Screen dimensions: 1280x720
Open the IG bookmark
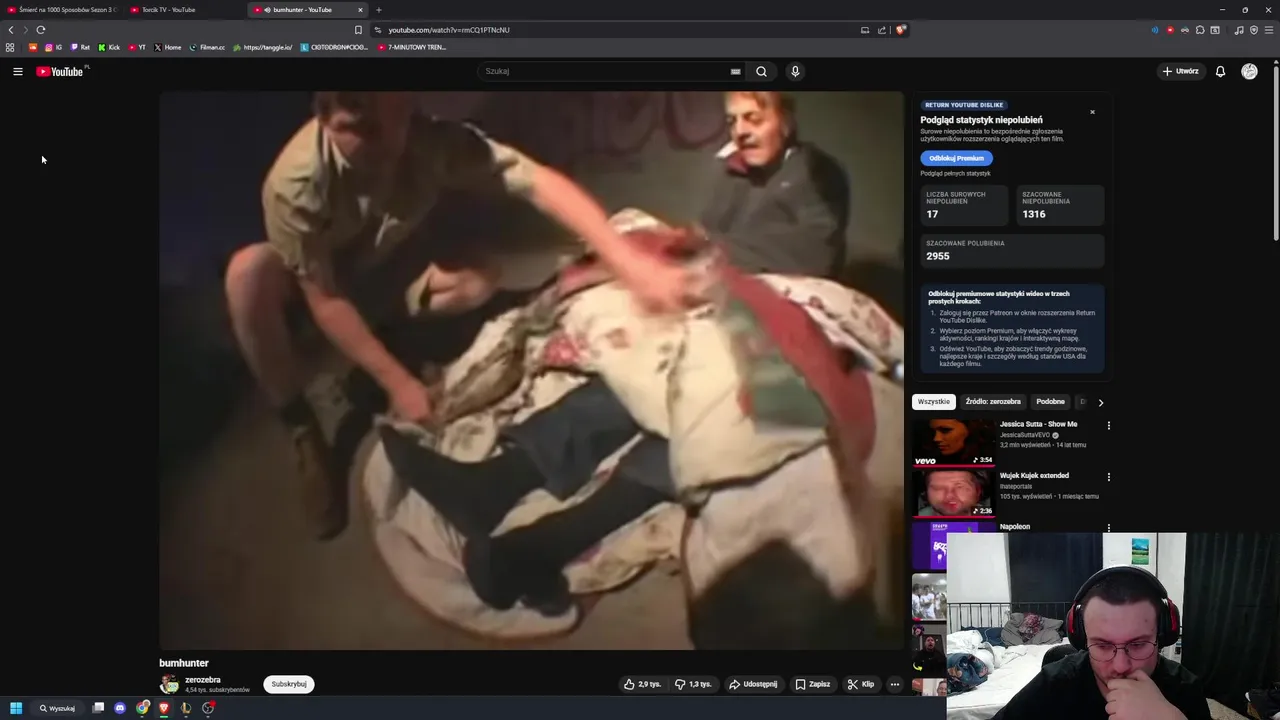(53, 47)
